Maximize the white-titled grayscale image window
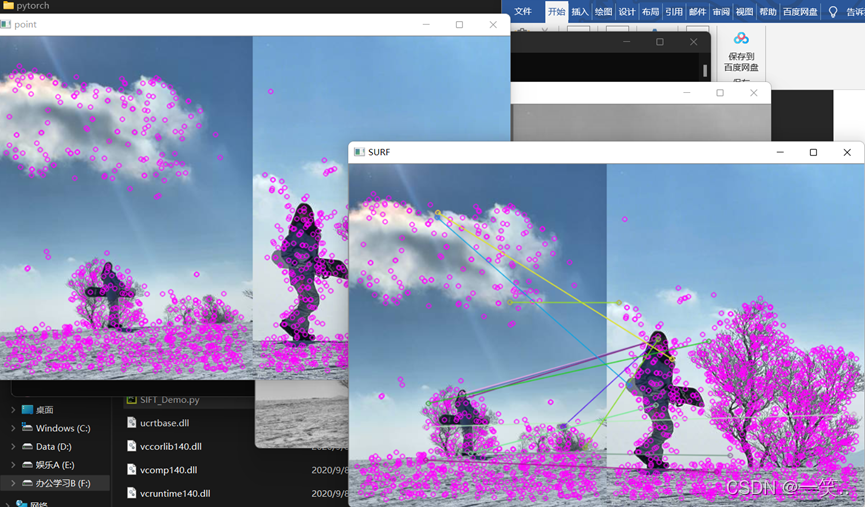The height and width of the screenshot is (507, 865). [x=720, y=93]
